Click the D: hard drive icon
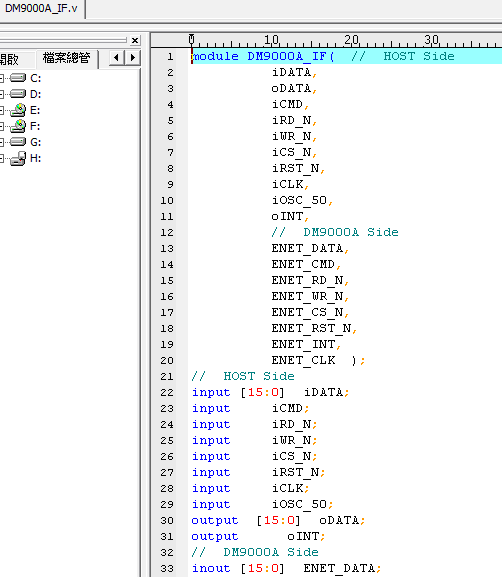Image resolution: width=502 pixels, height=577 pixels. click(x=18, y=94)
